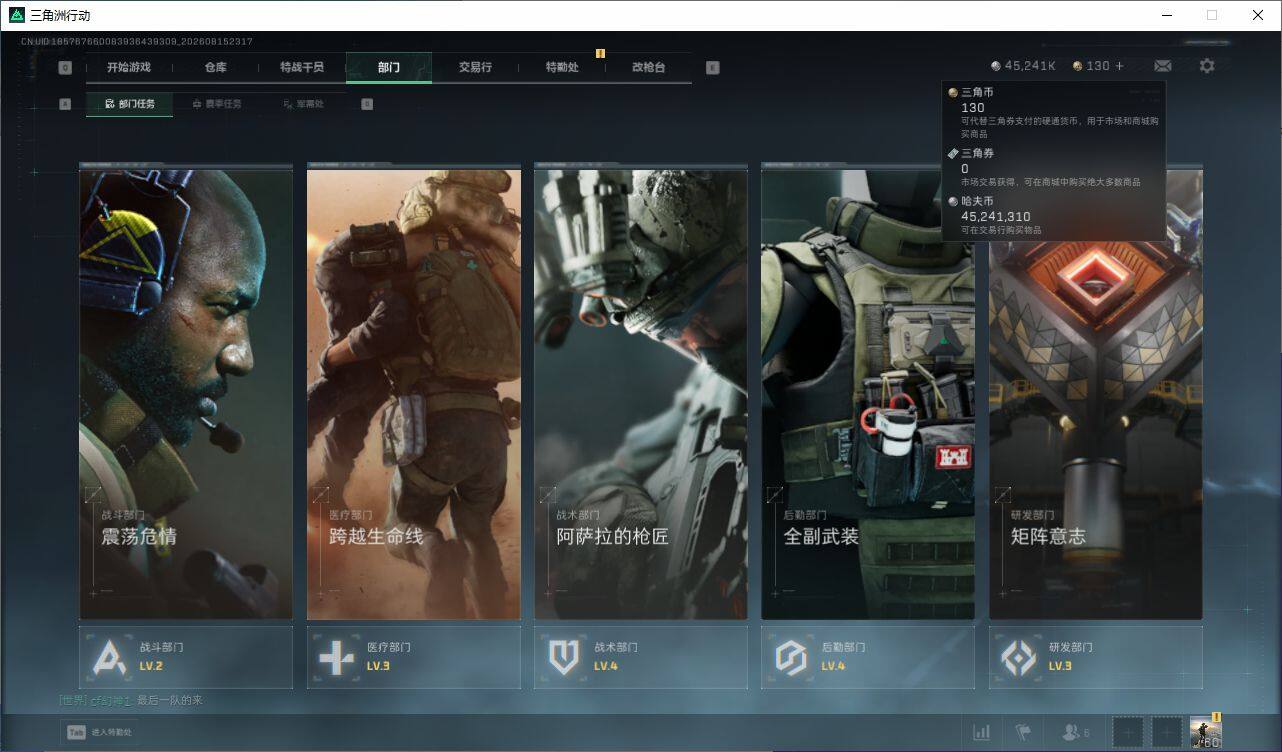Click the 战术部门 LV.4 panel
The image size is (1282, 752).
(x=640, y=657)
